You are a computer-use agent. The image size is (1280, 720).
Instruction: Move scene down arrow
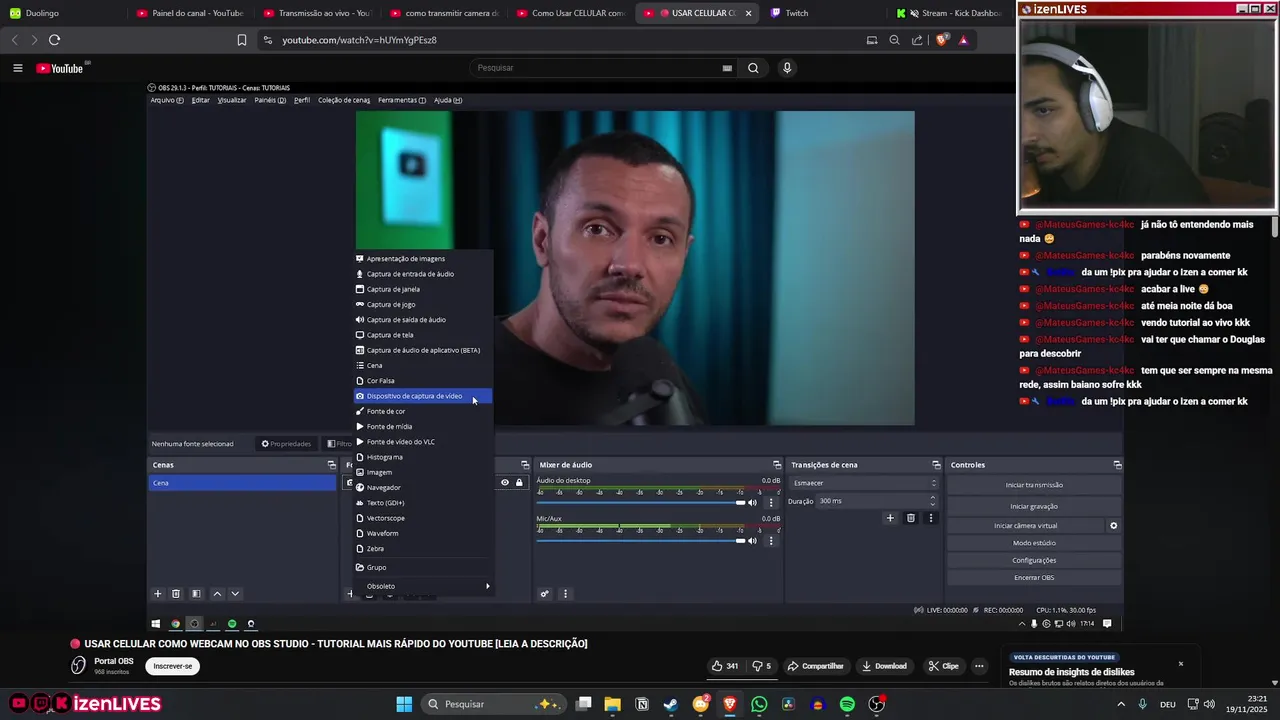pyautogui.click(x=236, y=594)
